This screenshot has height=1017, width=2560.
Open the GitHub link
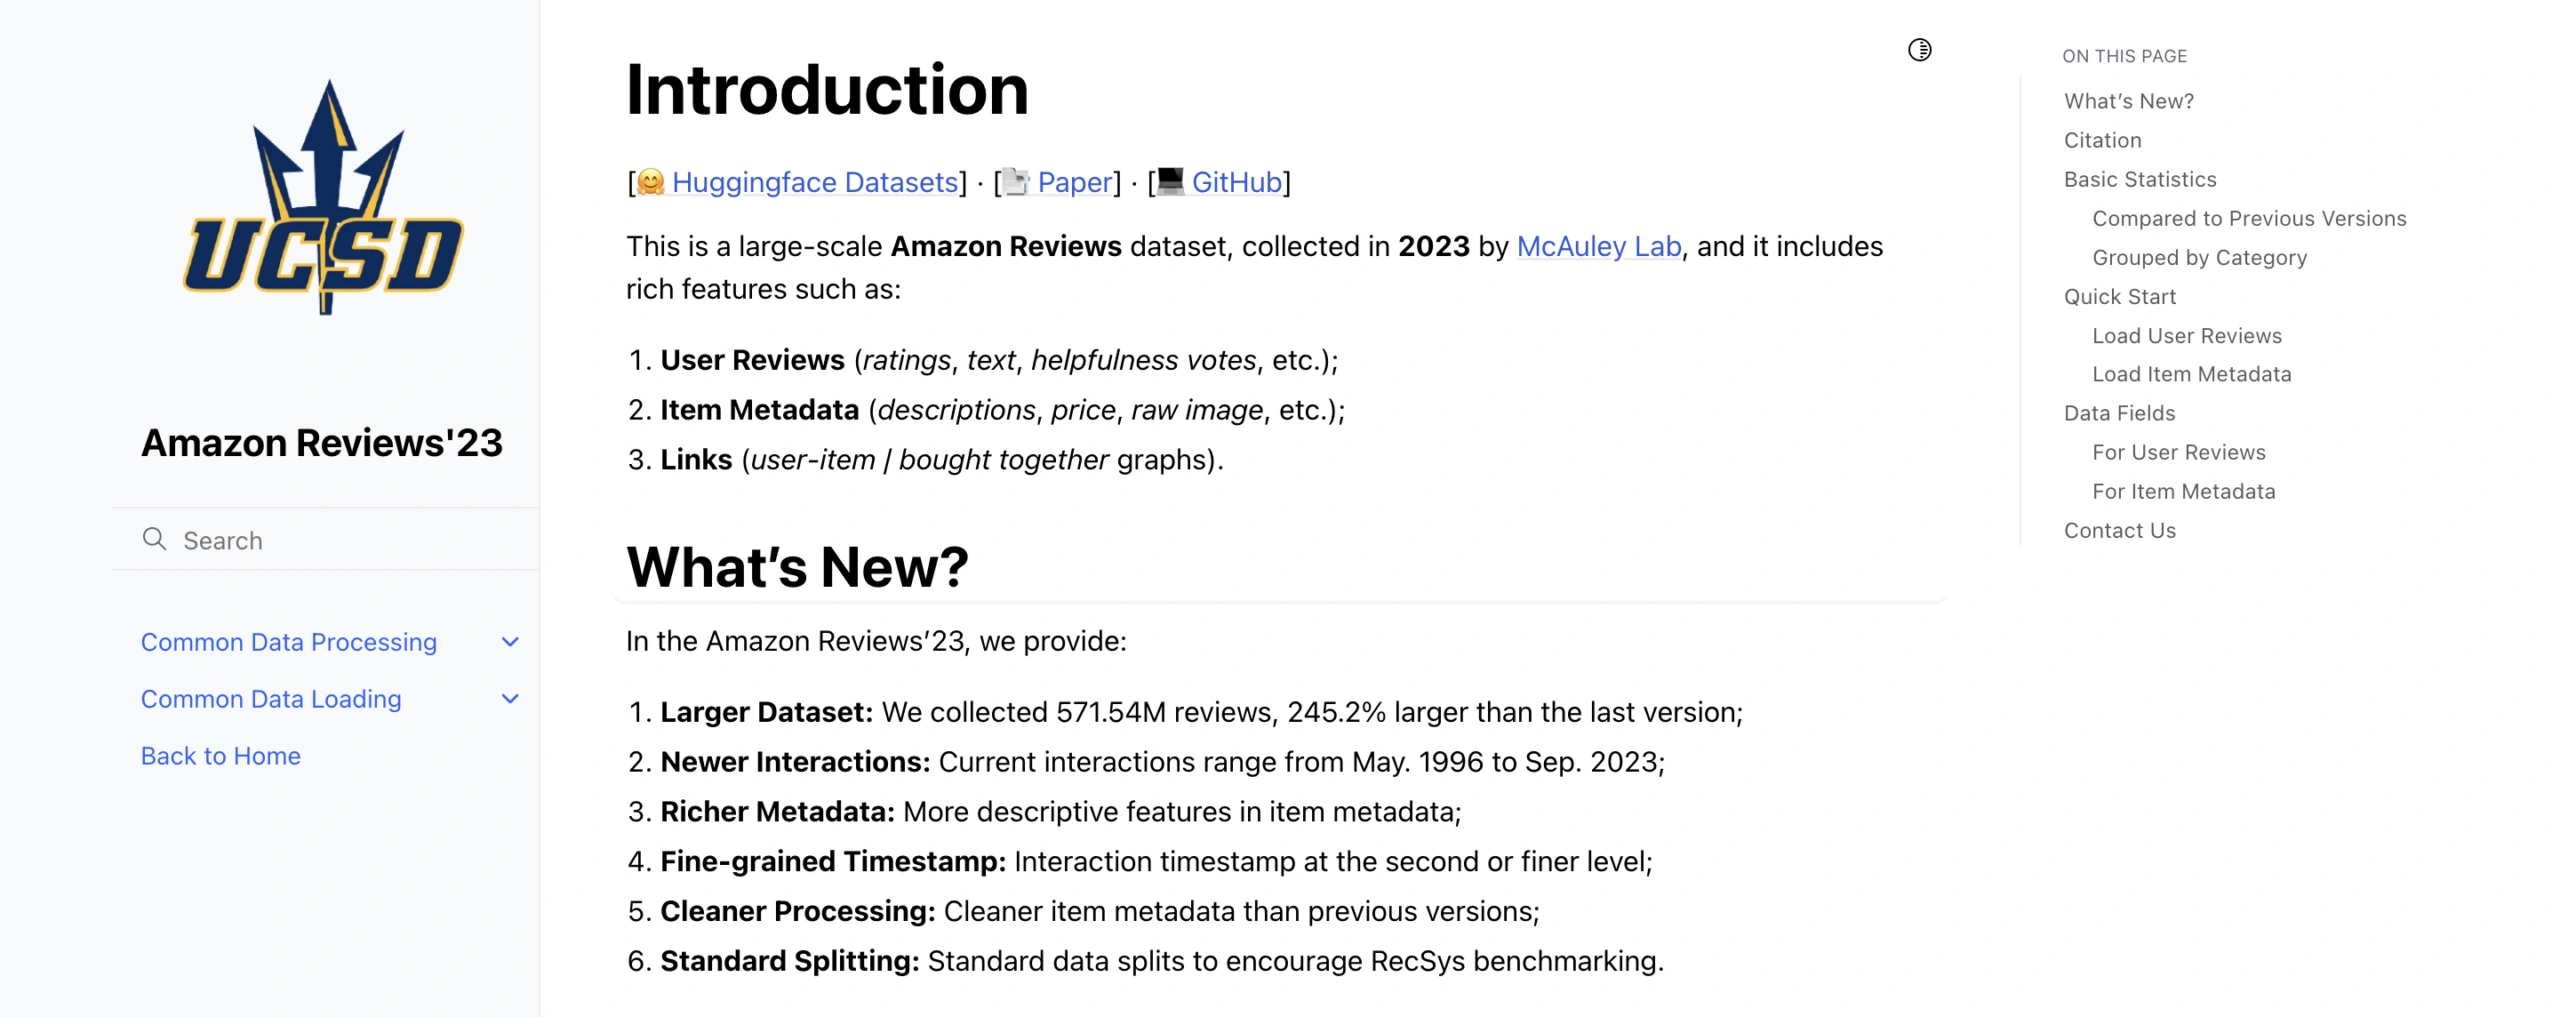tap(1236, 182)
